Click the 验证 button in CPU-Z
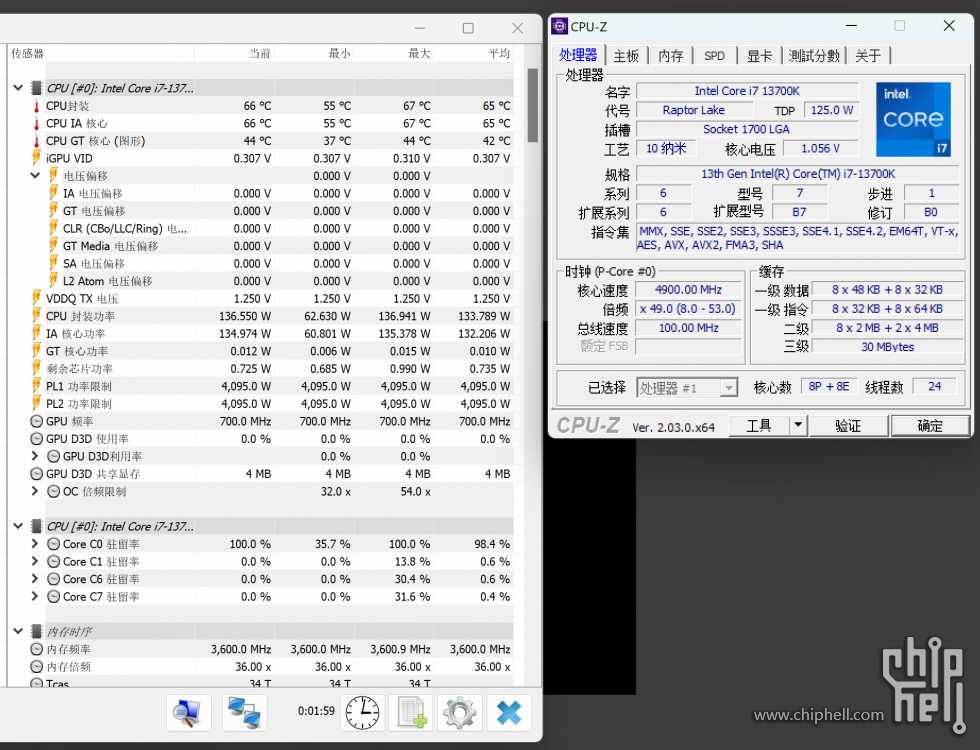The image size is (980, 750). tap(848, 426)
